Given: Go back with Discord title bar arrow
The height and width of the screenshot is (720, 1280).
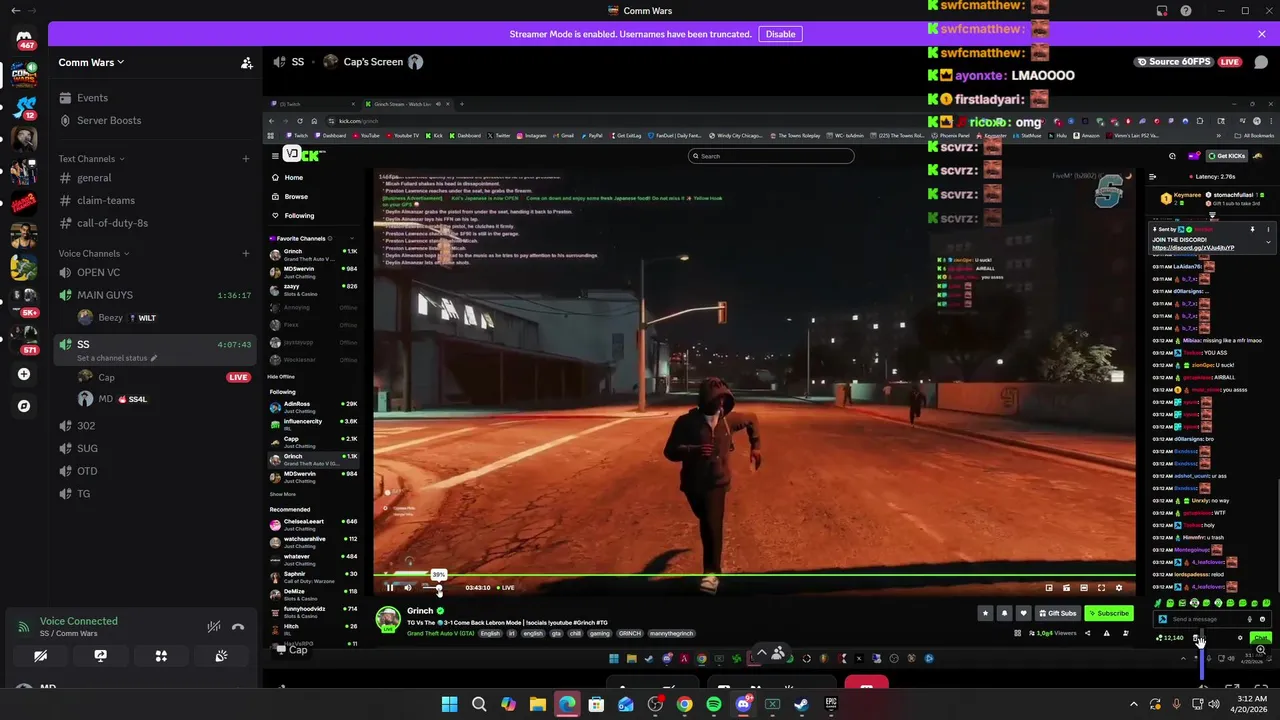Looking at the screenshot, I should pos(15,10).
